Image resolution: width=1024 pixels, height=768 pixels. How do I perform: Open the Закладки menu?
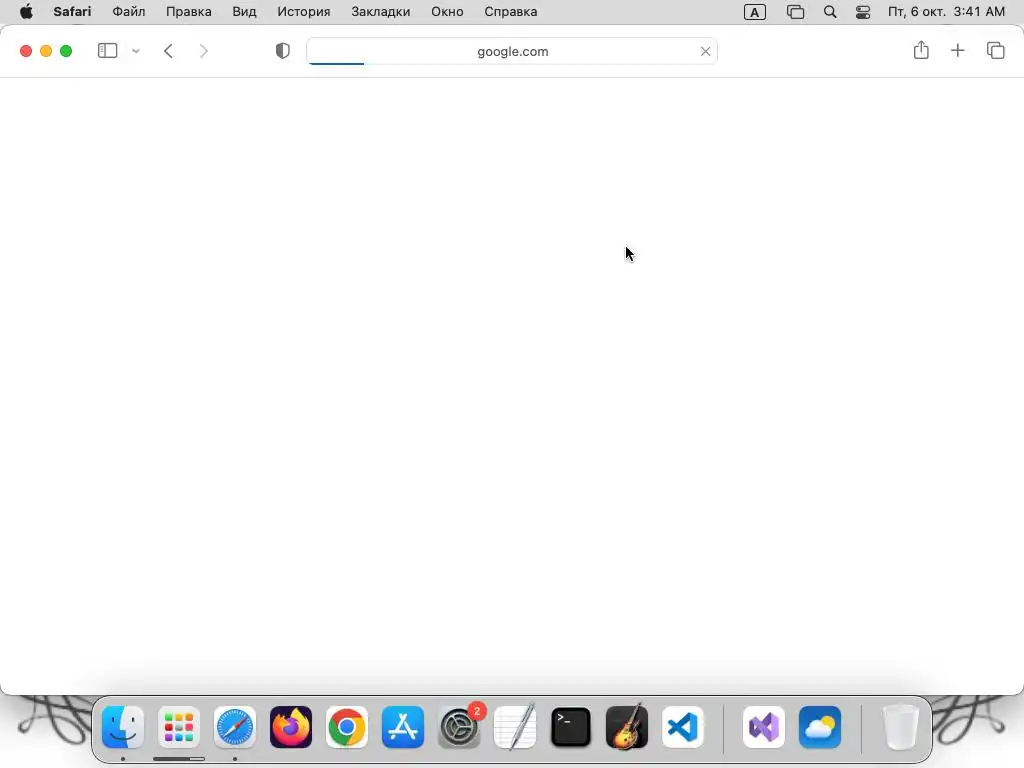(381, 12)
